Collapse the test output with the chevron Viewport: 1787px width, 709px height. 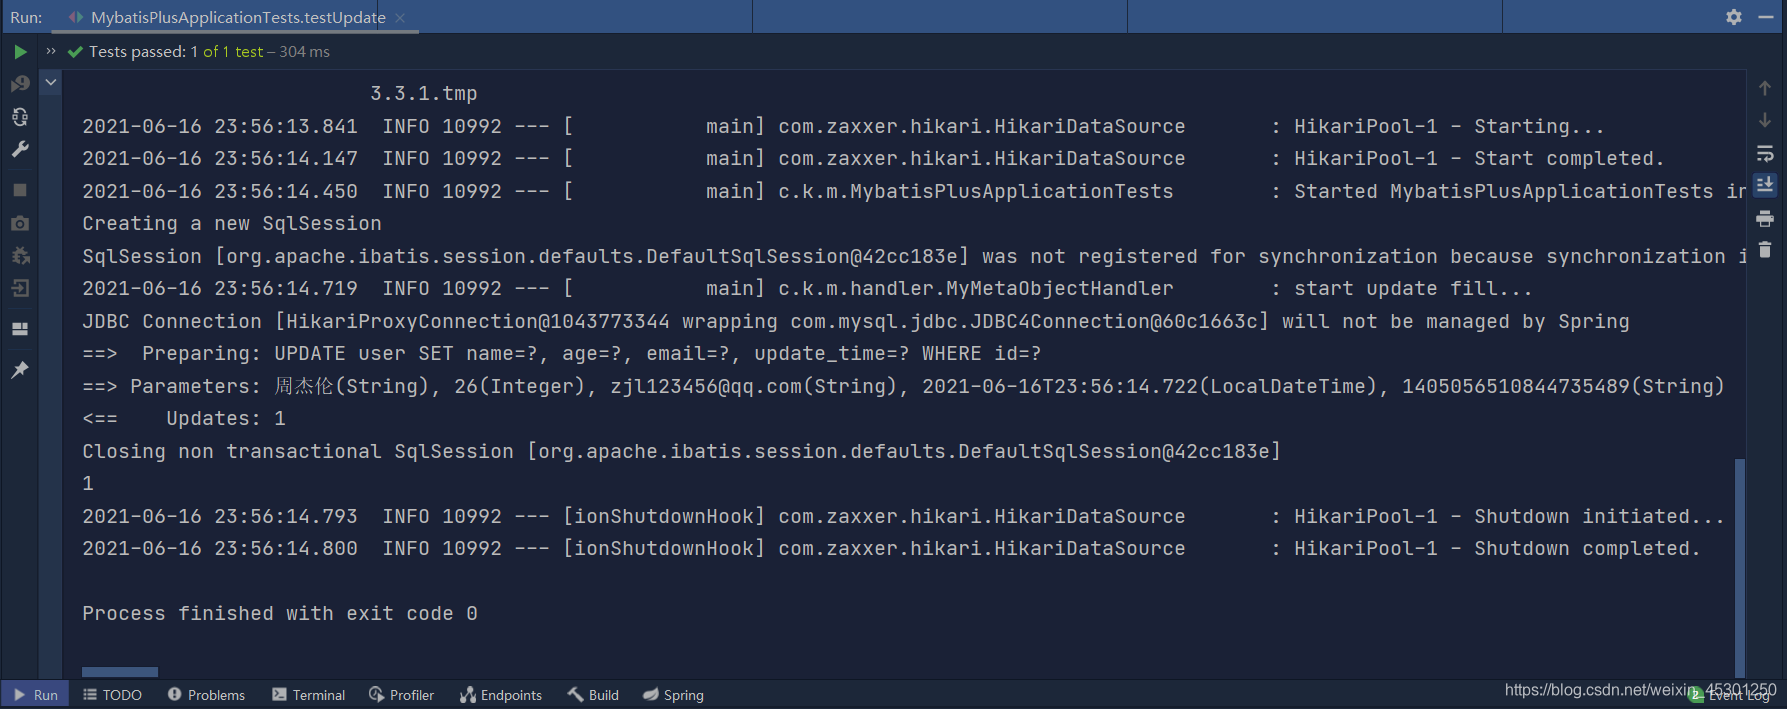pos(50,82)
